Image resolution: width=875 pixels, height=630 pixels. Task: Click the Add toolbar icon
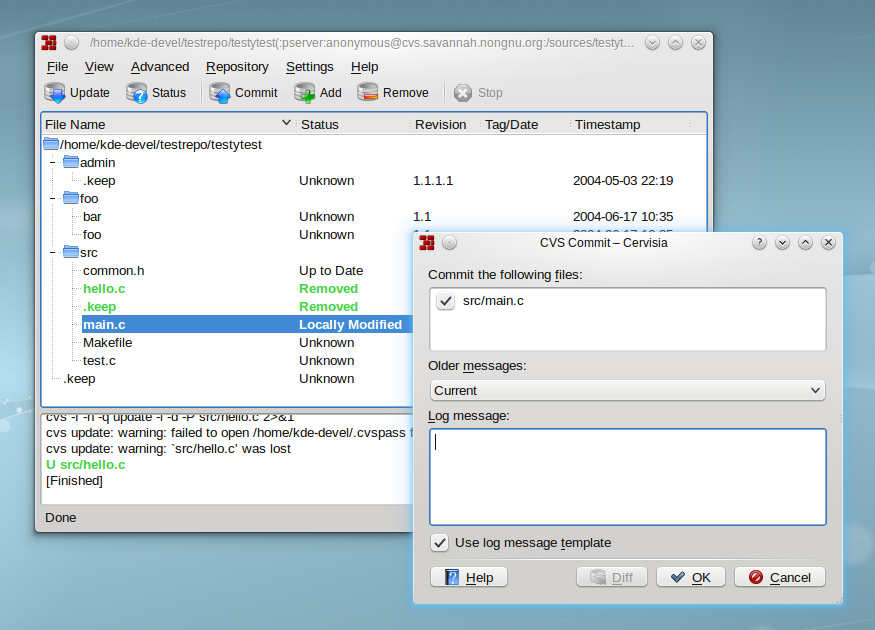coord(305,93)
